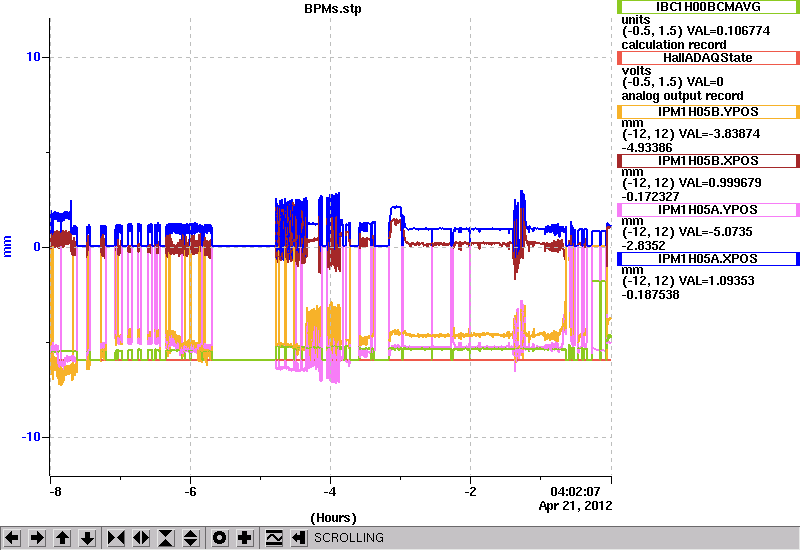Click the 04:02:07 timestamp label
The height and width of the screenshot is (550, 800).
[575, 492]
